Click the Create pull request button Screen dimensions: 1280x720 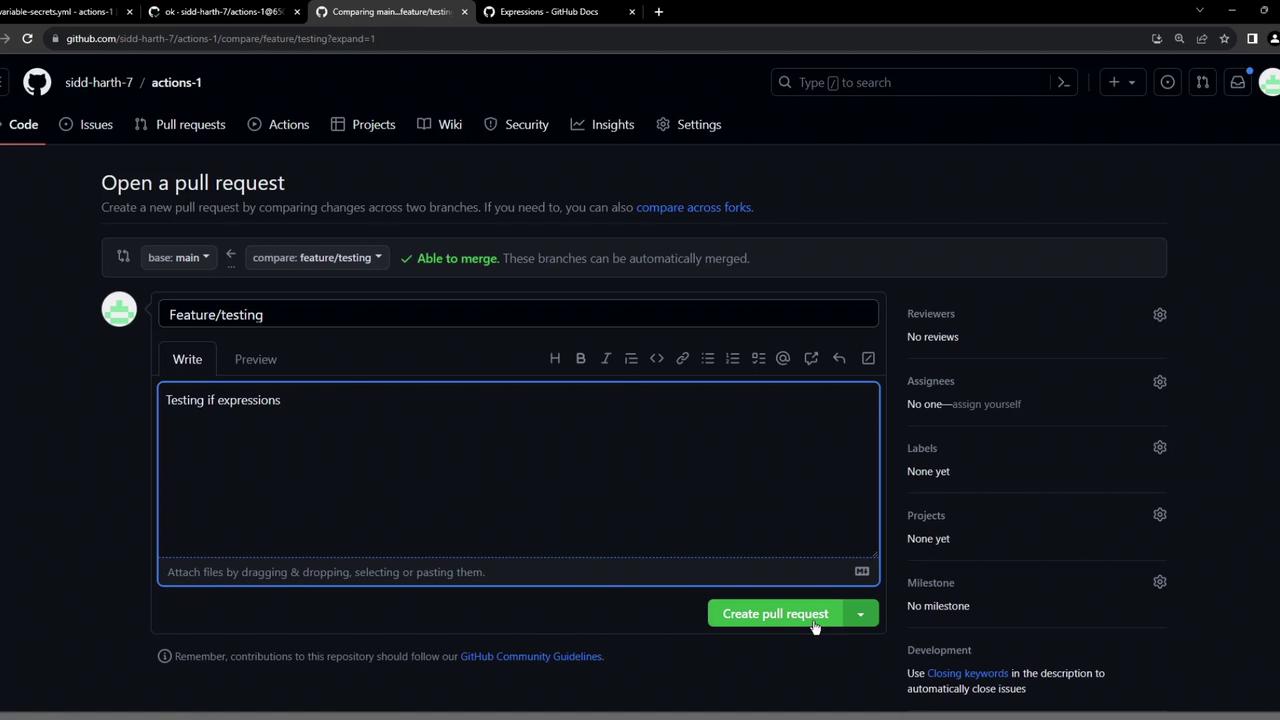[x=775, y=614]
